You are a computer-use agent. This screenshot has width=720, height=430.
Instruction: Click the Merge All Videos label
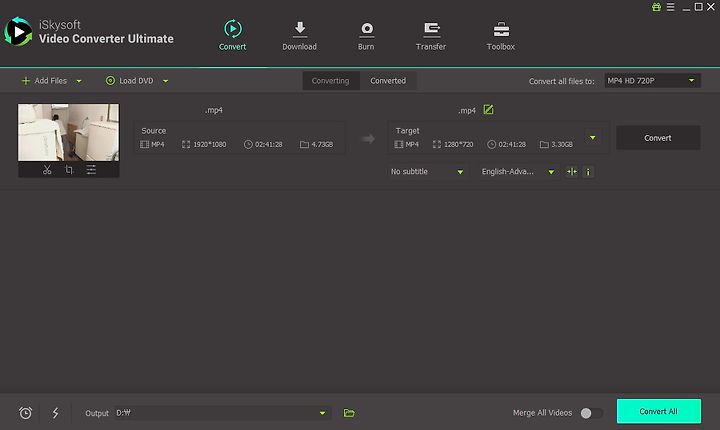[542, 413]
